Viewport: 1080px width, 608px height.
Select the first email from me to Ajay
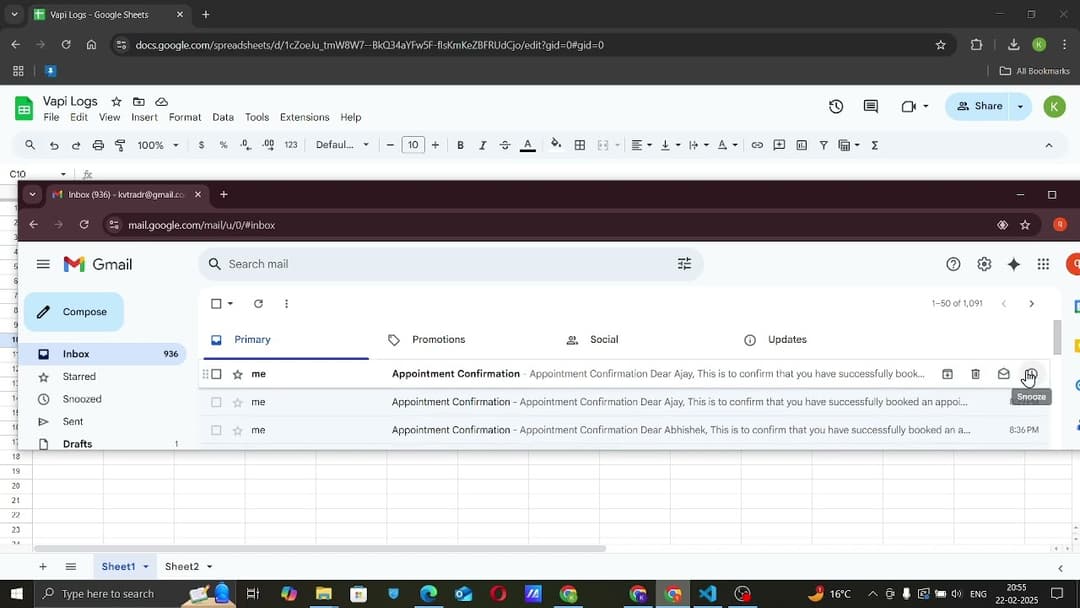point(216,374)
